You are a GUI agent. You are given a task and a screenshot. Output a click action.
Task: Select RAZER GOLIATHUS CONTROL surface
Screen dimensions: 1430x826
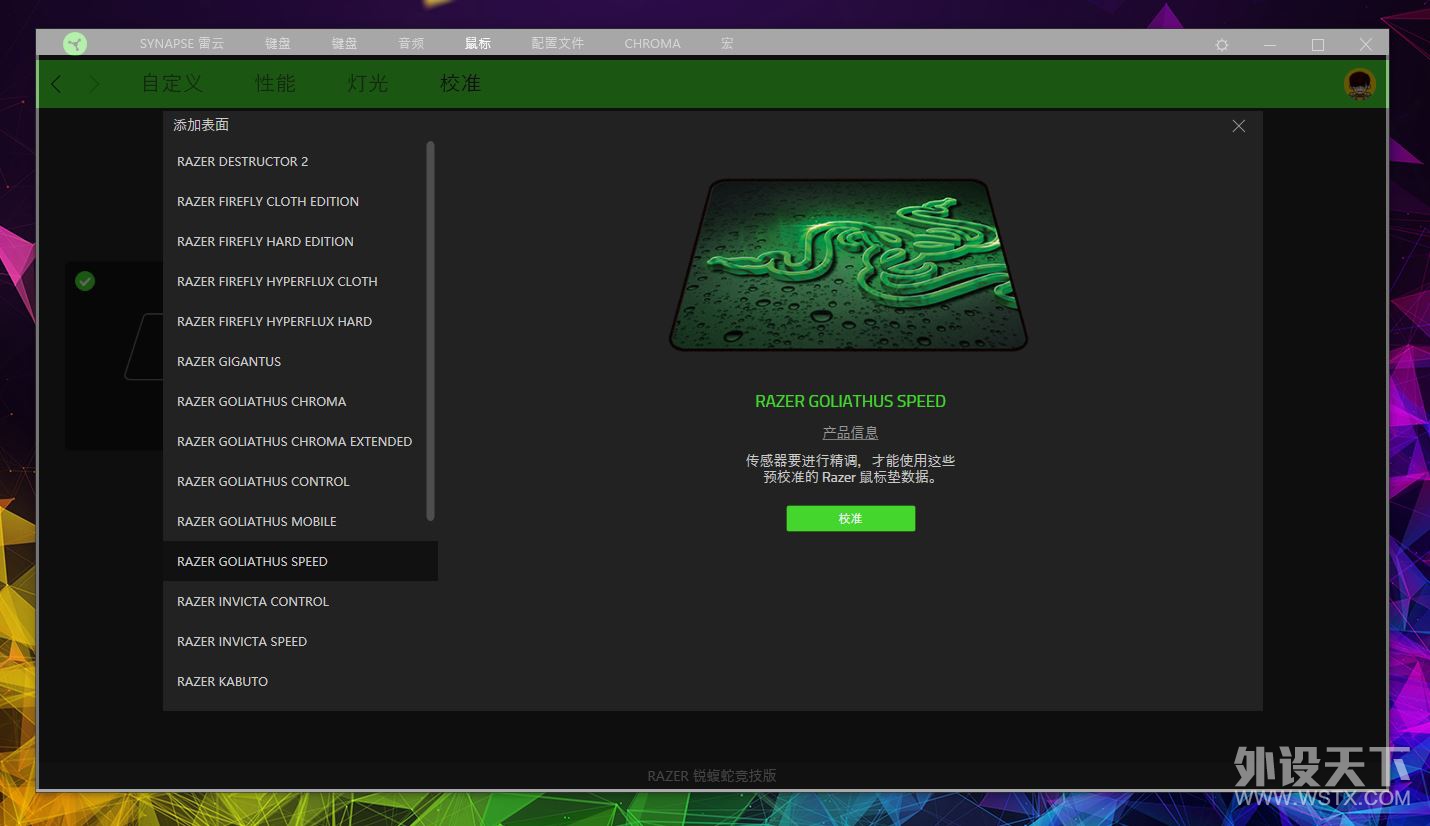click(x=300, y=481)
